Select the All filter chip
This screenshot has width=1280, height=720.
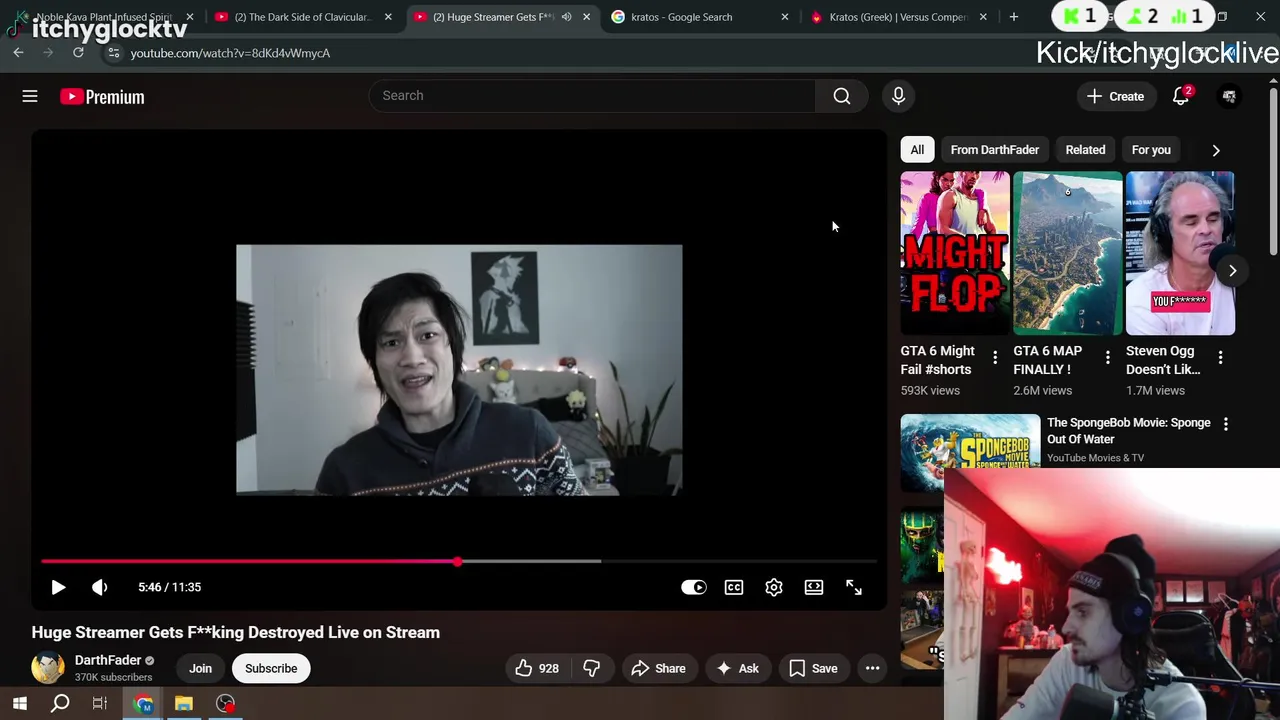[917, 150]
